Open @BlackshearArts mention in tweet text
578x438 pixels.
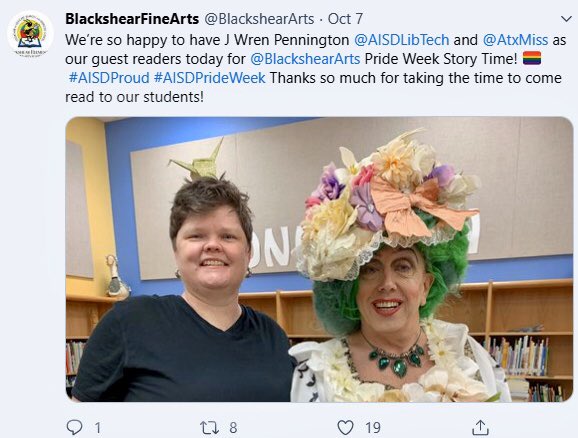pyautogui.click(x=305, y=59)
